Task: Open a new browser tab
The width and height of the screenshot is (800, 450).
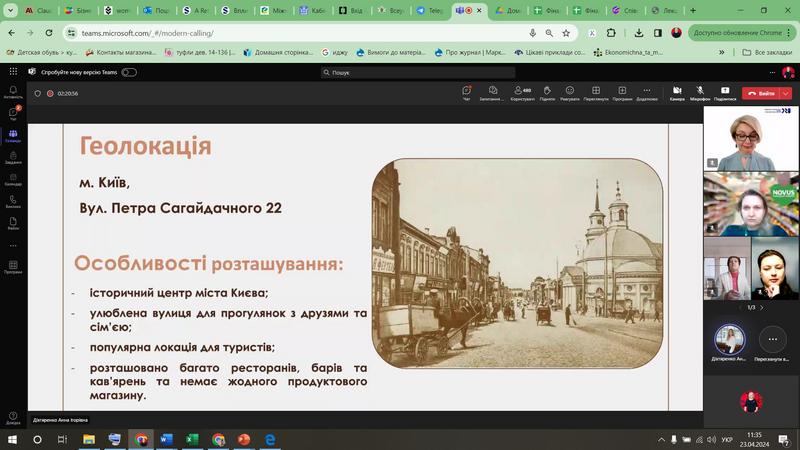Action: 693,10
